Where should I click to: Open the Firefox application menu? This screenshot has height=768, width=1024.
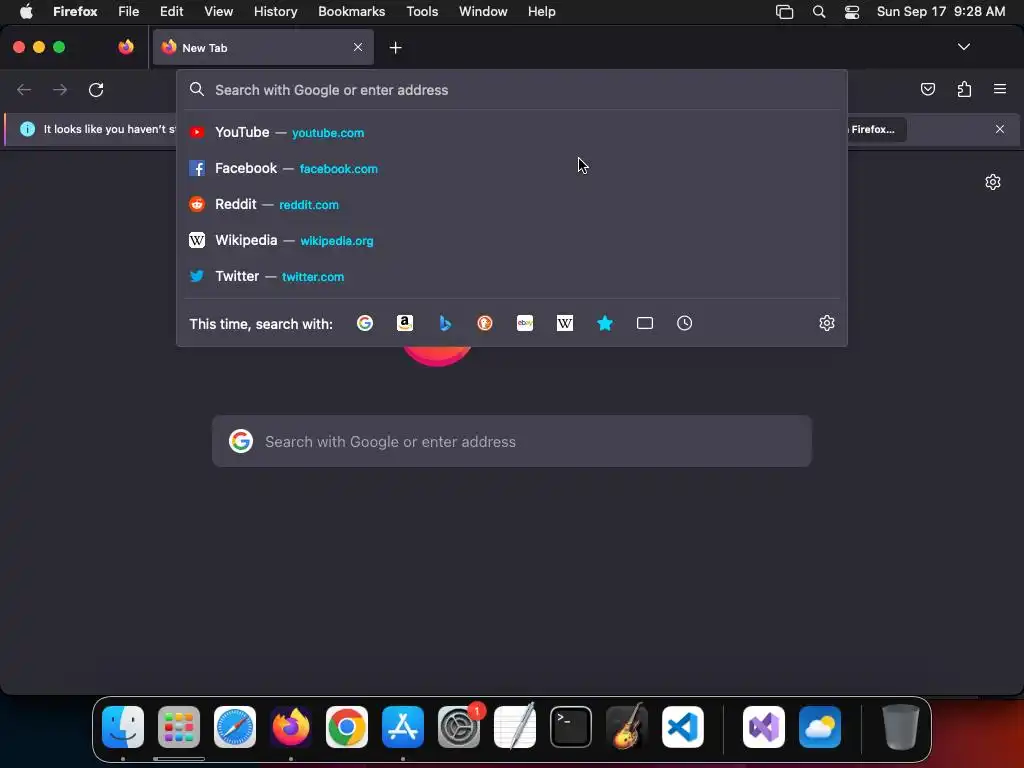pyautogui.click(x=1000, y=89)
